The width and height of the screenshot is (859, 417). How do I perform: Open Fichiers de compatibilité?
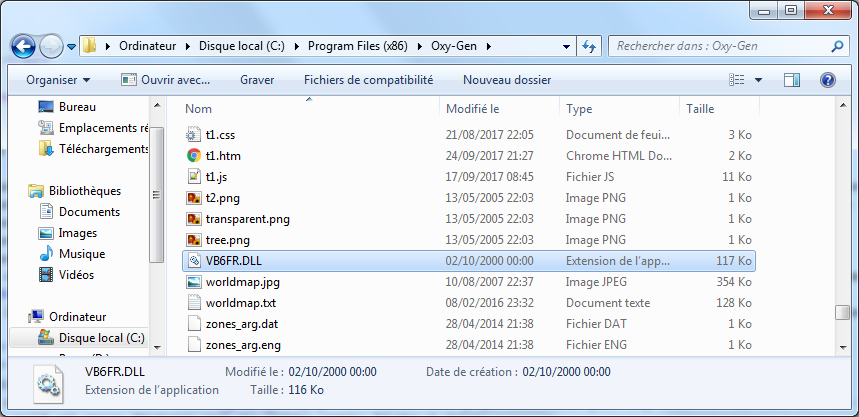[368, 80]
